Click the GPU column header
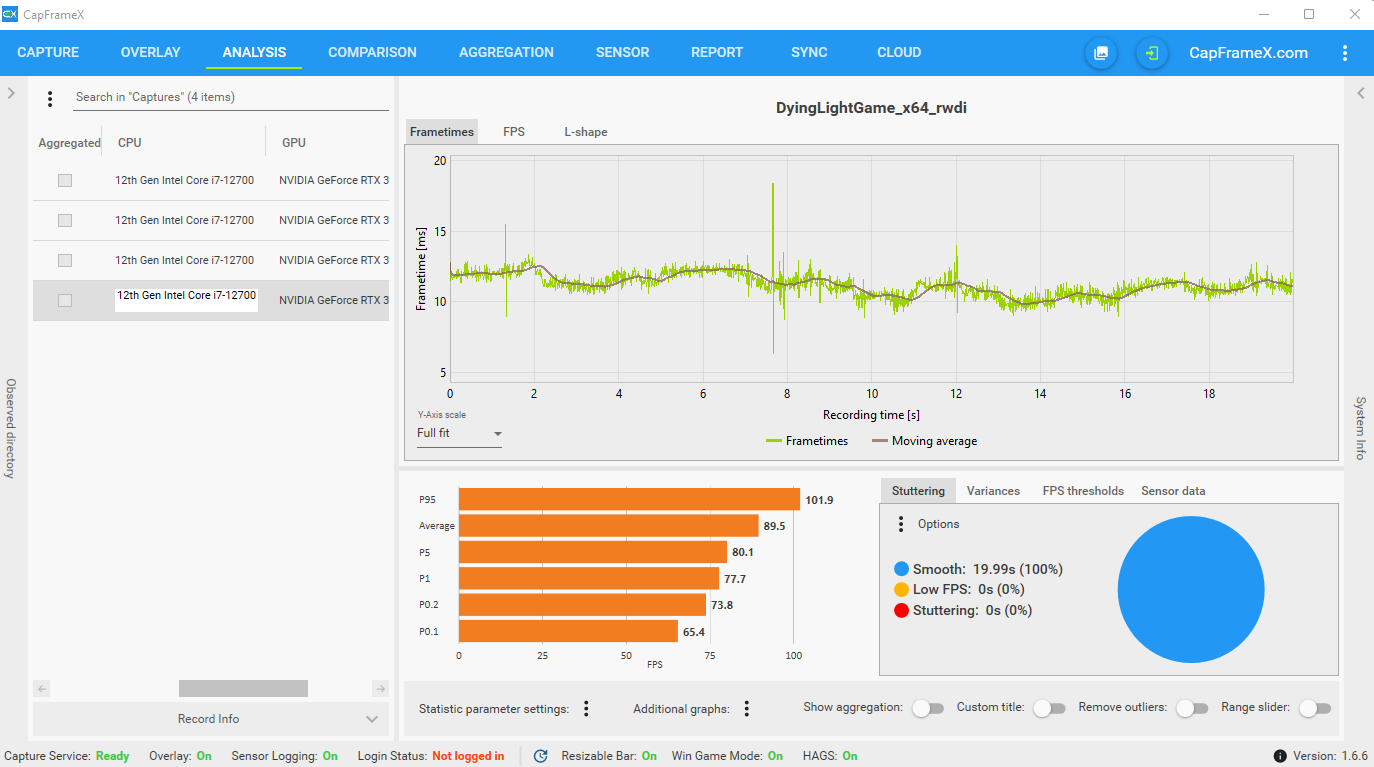This screenshot has width=1374, height=767. (x=294, y=143)
